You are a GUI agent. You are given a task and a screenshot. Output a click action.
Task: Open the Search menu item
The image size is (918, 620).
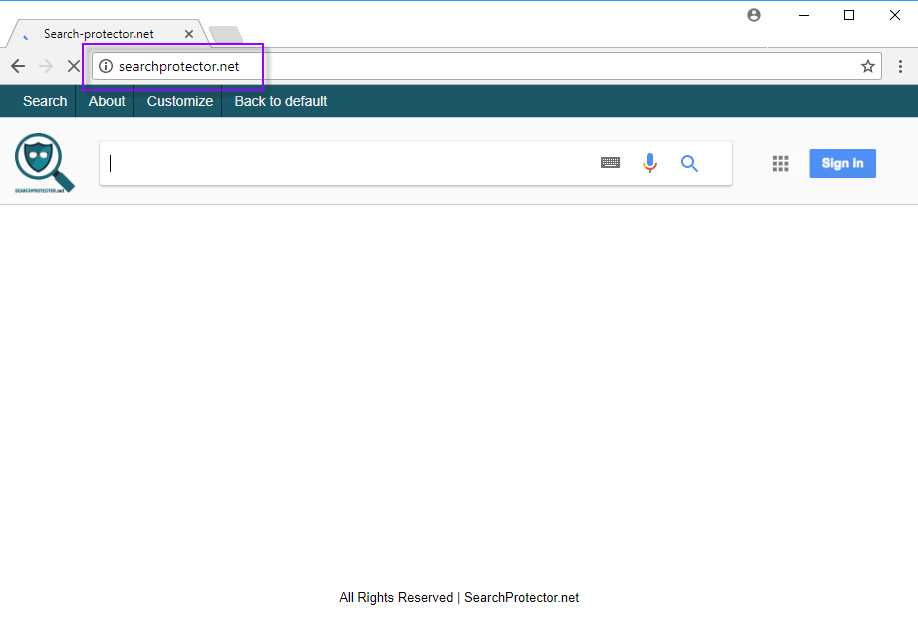(x=45, y=101)
